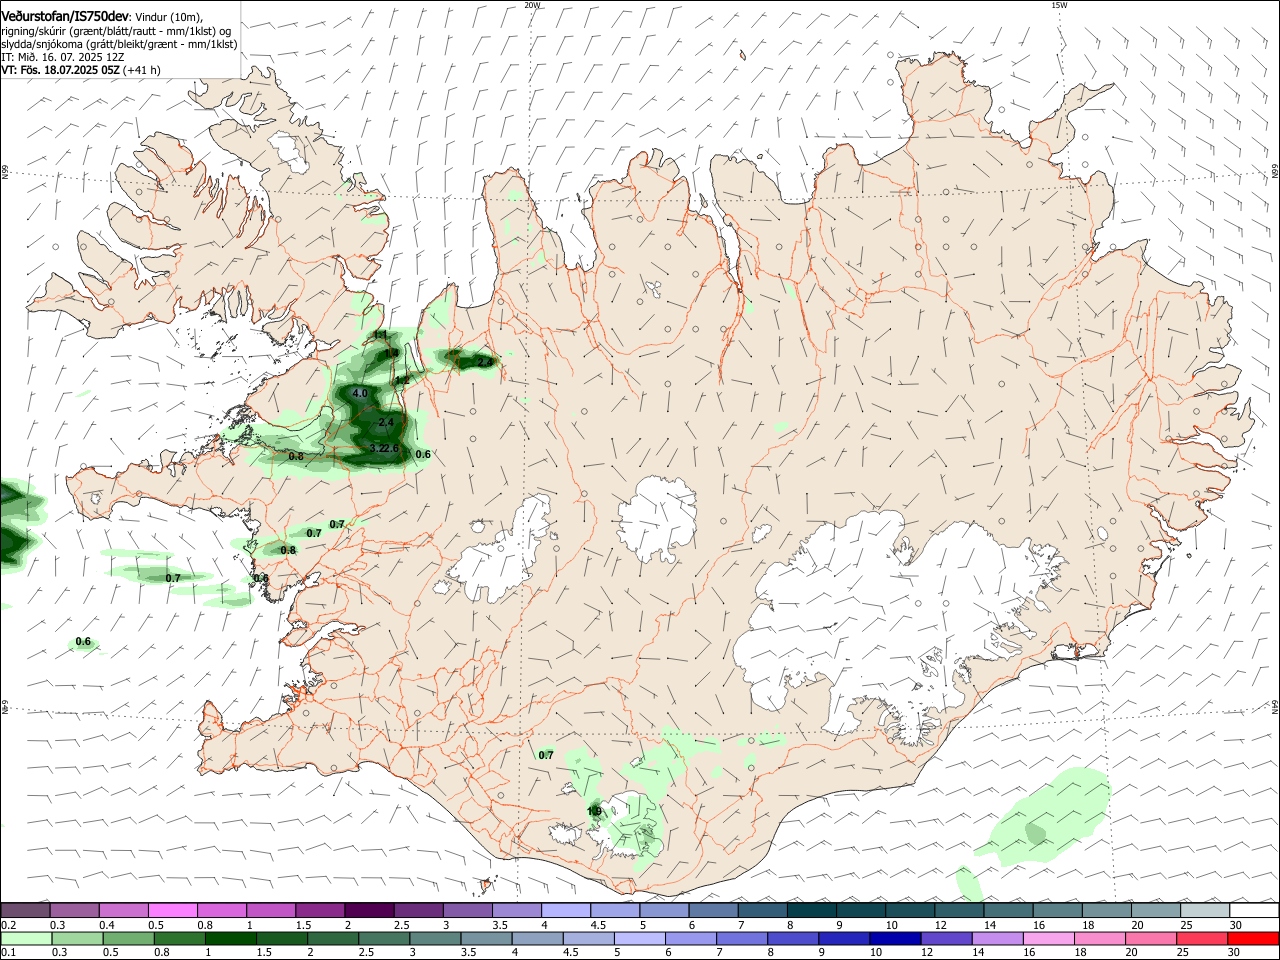Click the 'IT: Mið. 16. 07. 2025 12Z' line
The height and width of the screenshot is (960, 1280).
pyautogui.click(x=62, y=58)
